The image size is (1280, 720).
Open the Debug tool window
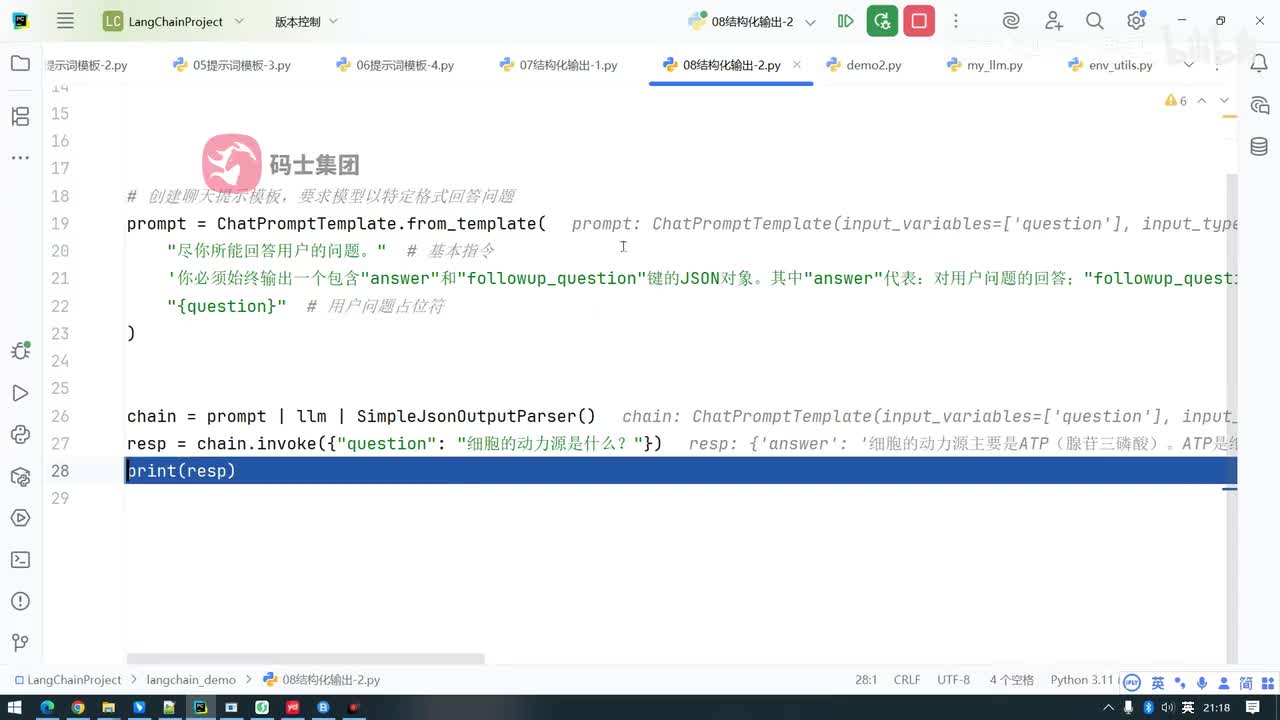pos(20,351)
